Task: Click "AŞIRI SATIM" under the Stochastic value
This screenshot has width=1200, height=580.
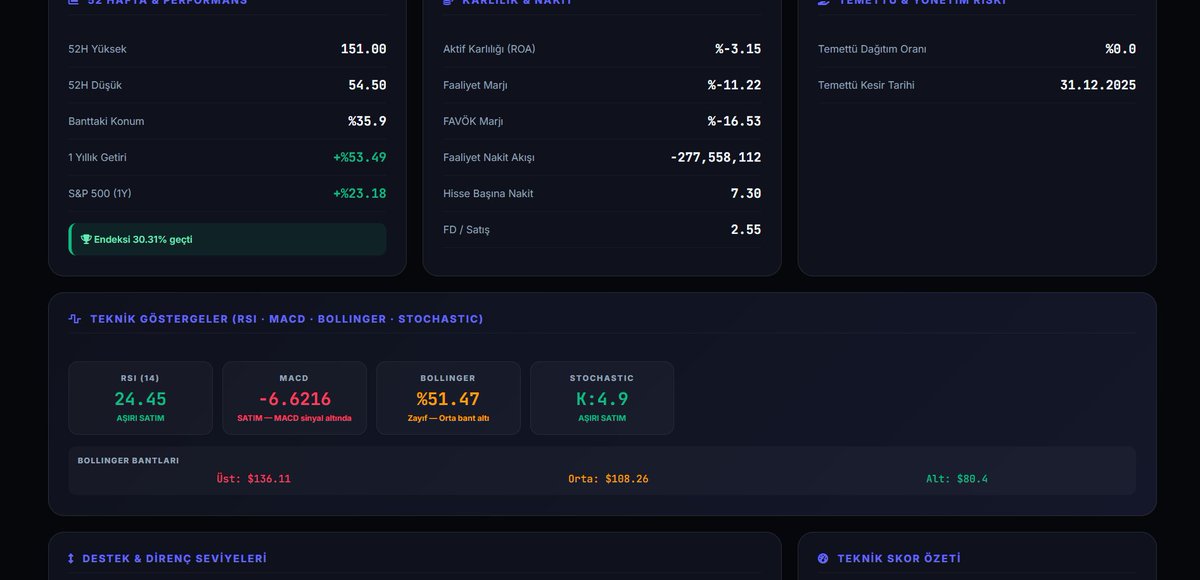Action: click(602, 418)
